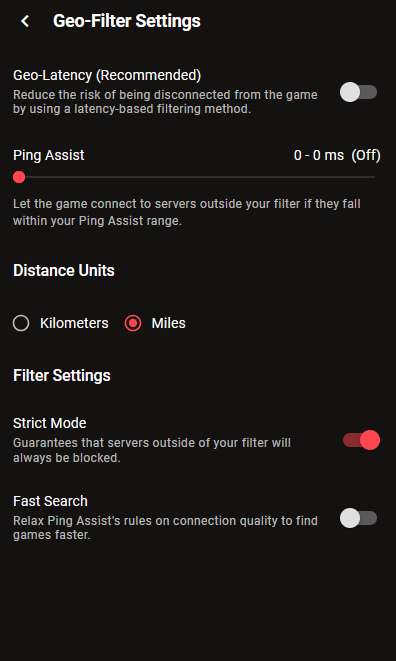Click the Ping Assist label

click(x=49, y=155)
